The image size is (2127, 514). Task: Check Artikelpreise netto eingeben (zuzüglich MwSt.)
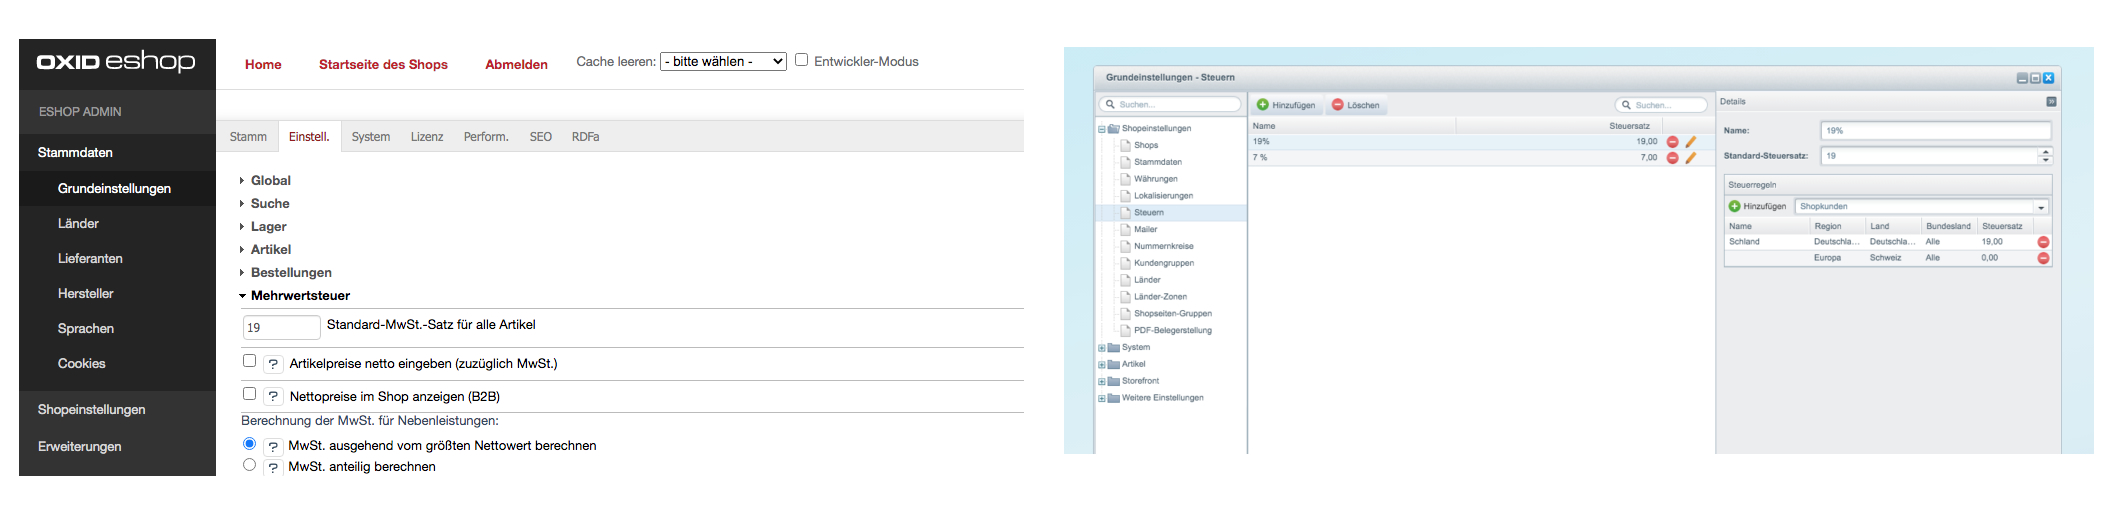pos(249,361)
